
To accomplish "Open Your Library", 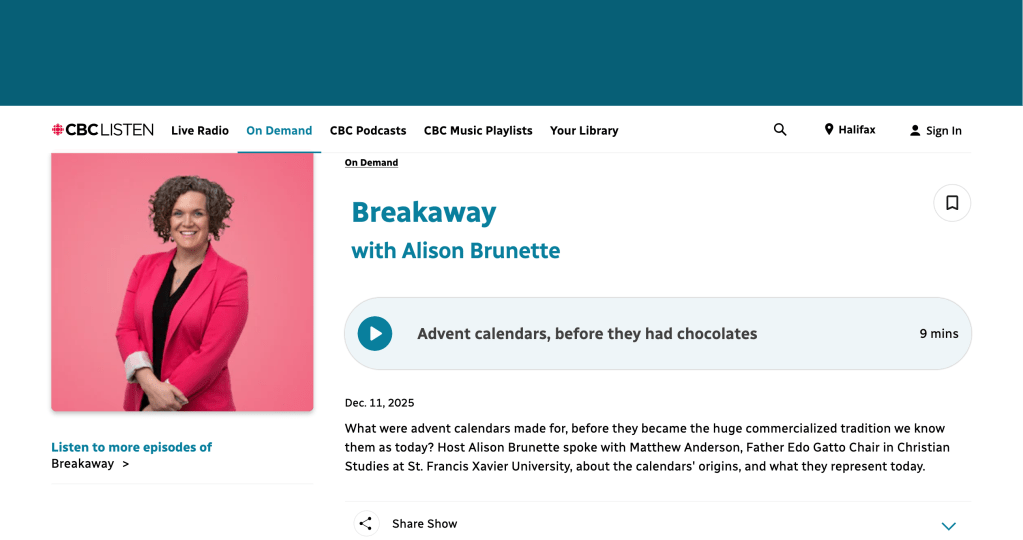I will [x=584, y=131].
